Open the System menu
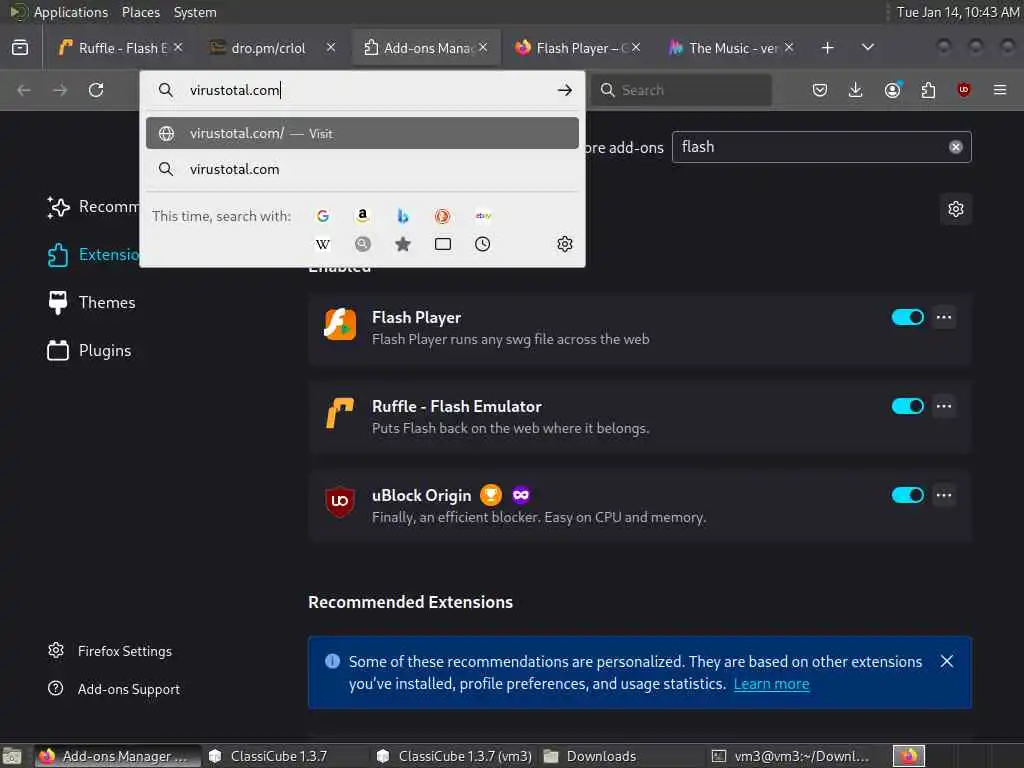 tap(195, 12)
